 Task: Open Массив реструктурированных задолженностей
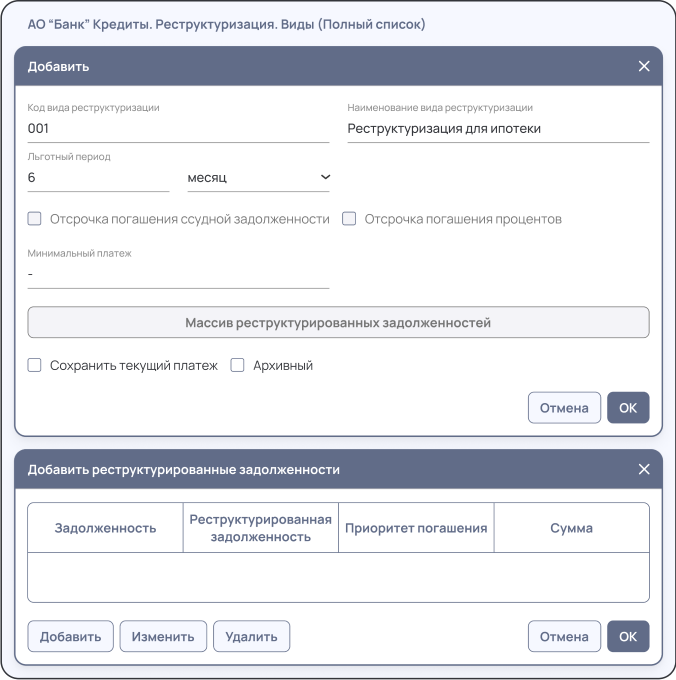[x=338, y=323]
